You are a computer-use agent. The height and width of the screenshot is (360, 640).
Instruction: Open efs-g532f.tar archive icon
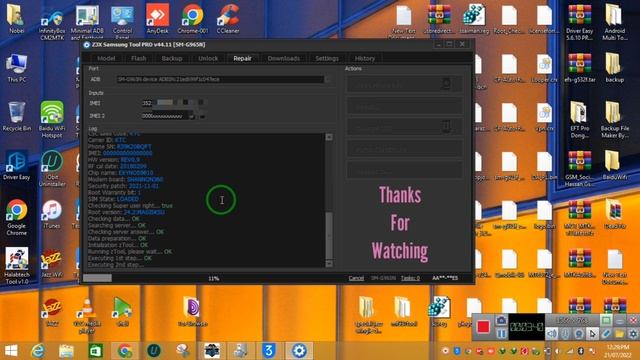click(x=579, y=67)
